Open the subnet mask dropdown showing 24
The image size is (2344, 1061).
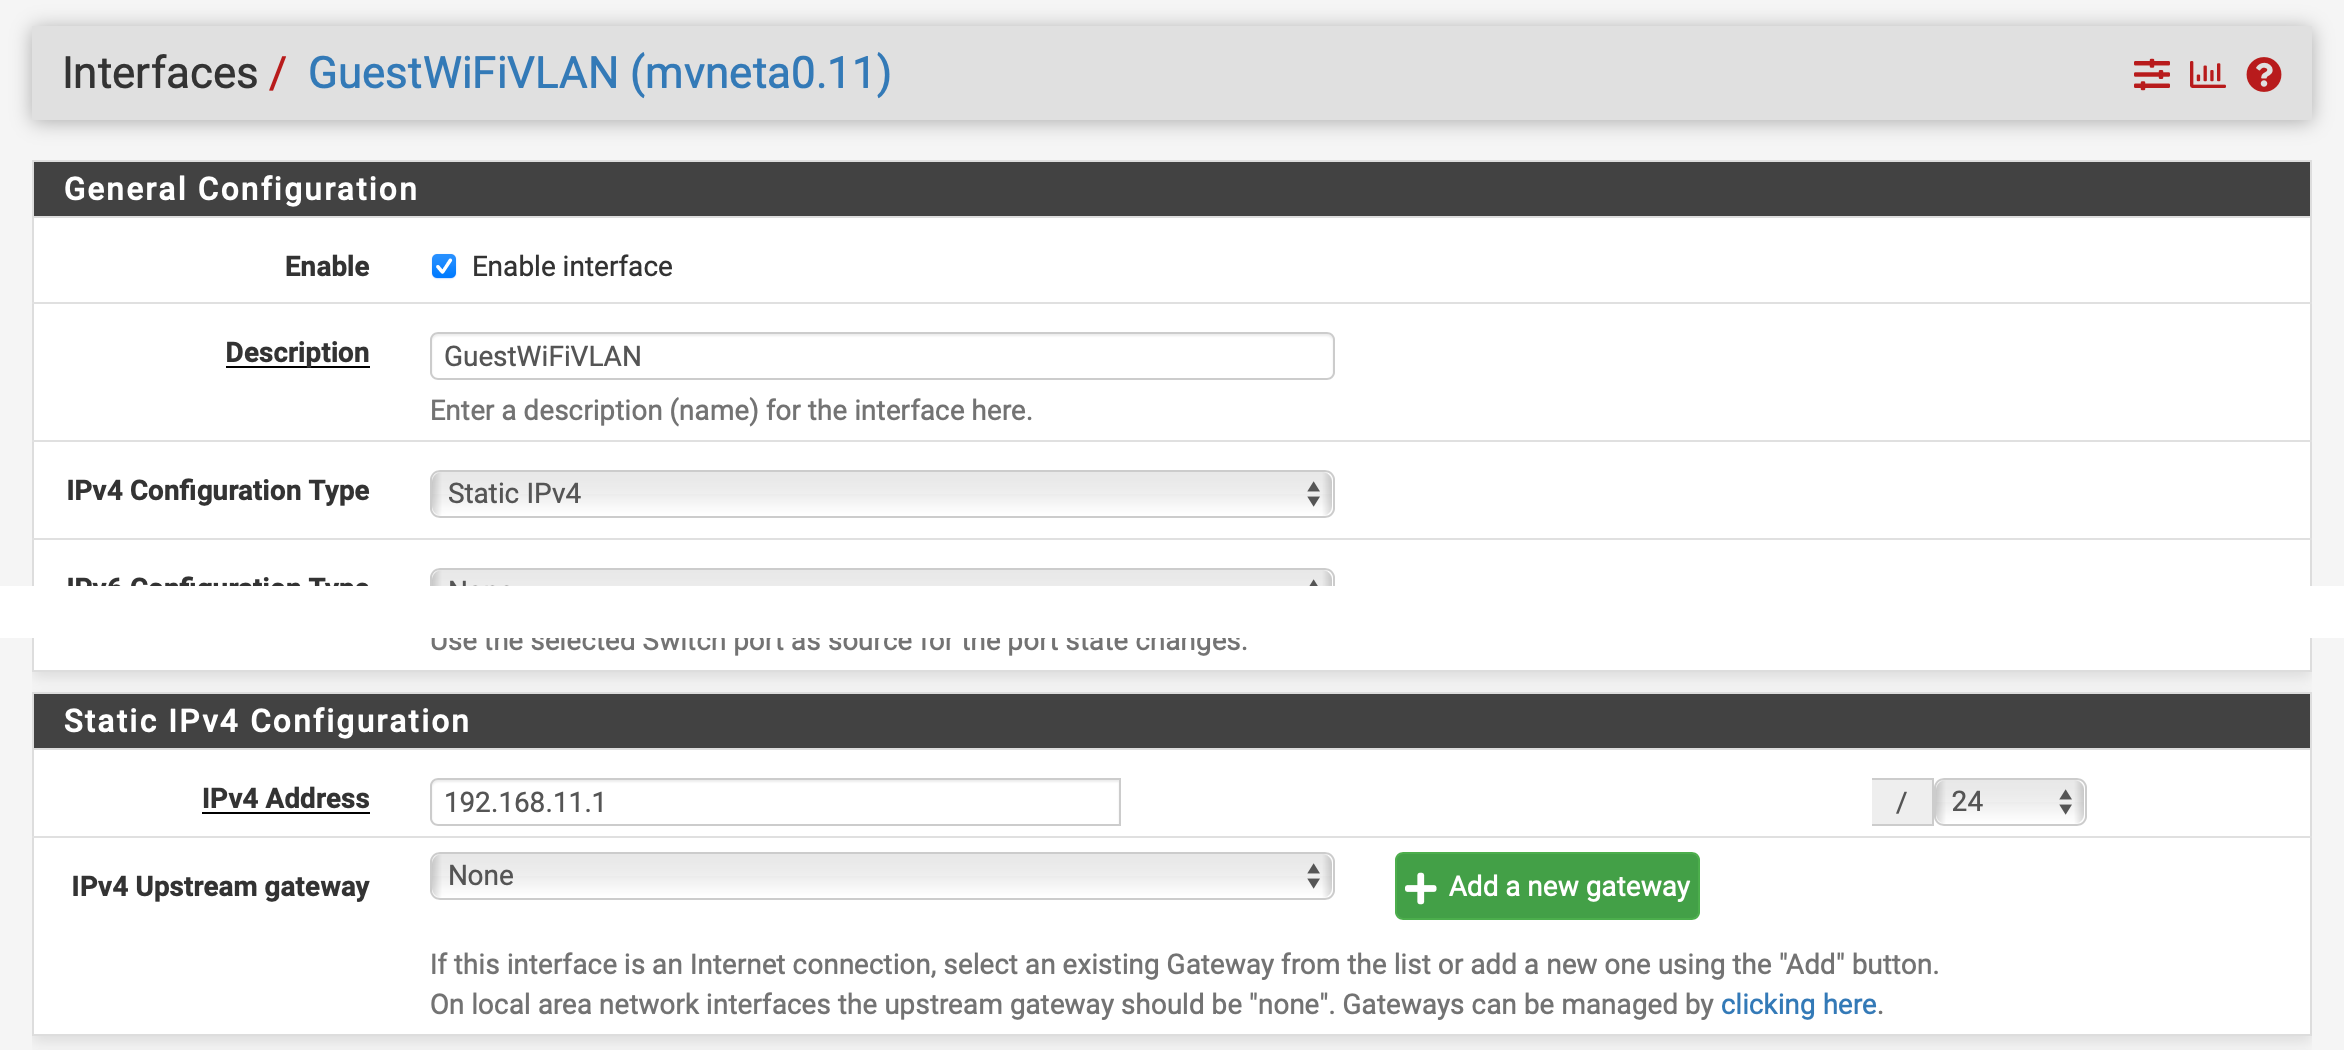point(2010,802)
